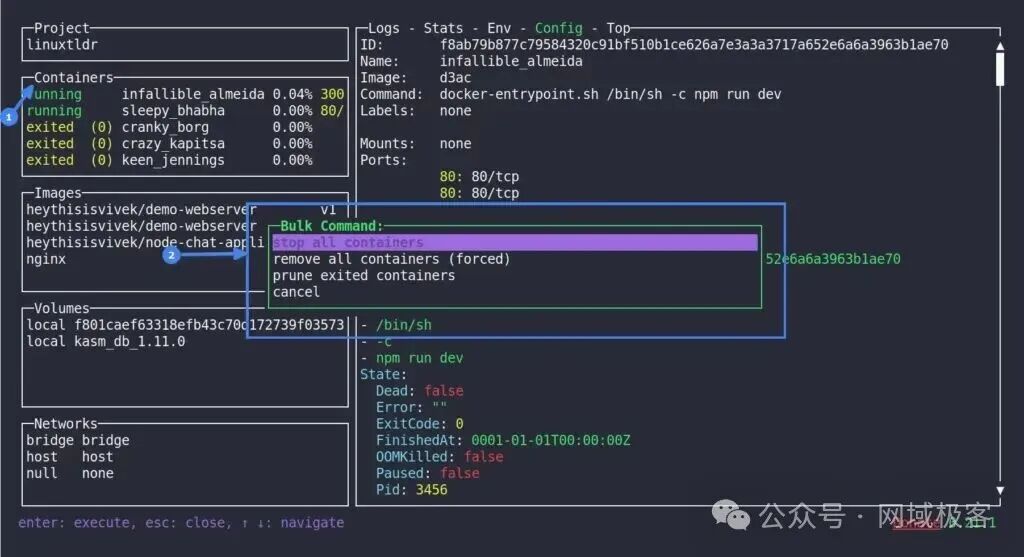Click the Networks panel title
1024x557 pixels.
point(65,423)
